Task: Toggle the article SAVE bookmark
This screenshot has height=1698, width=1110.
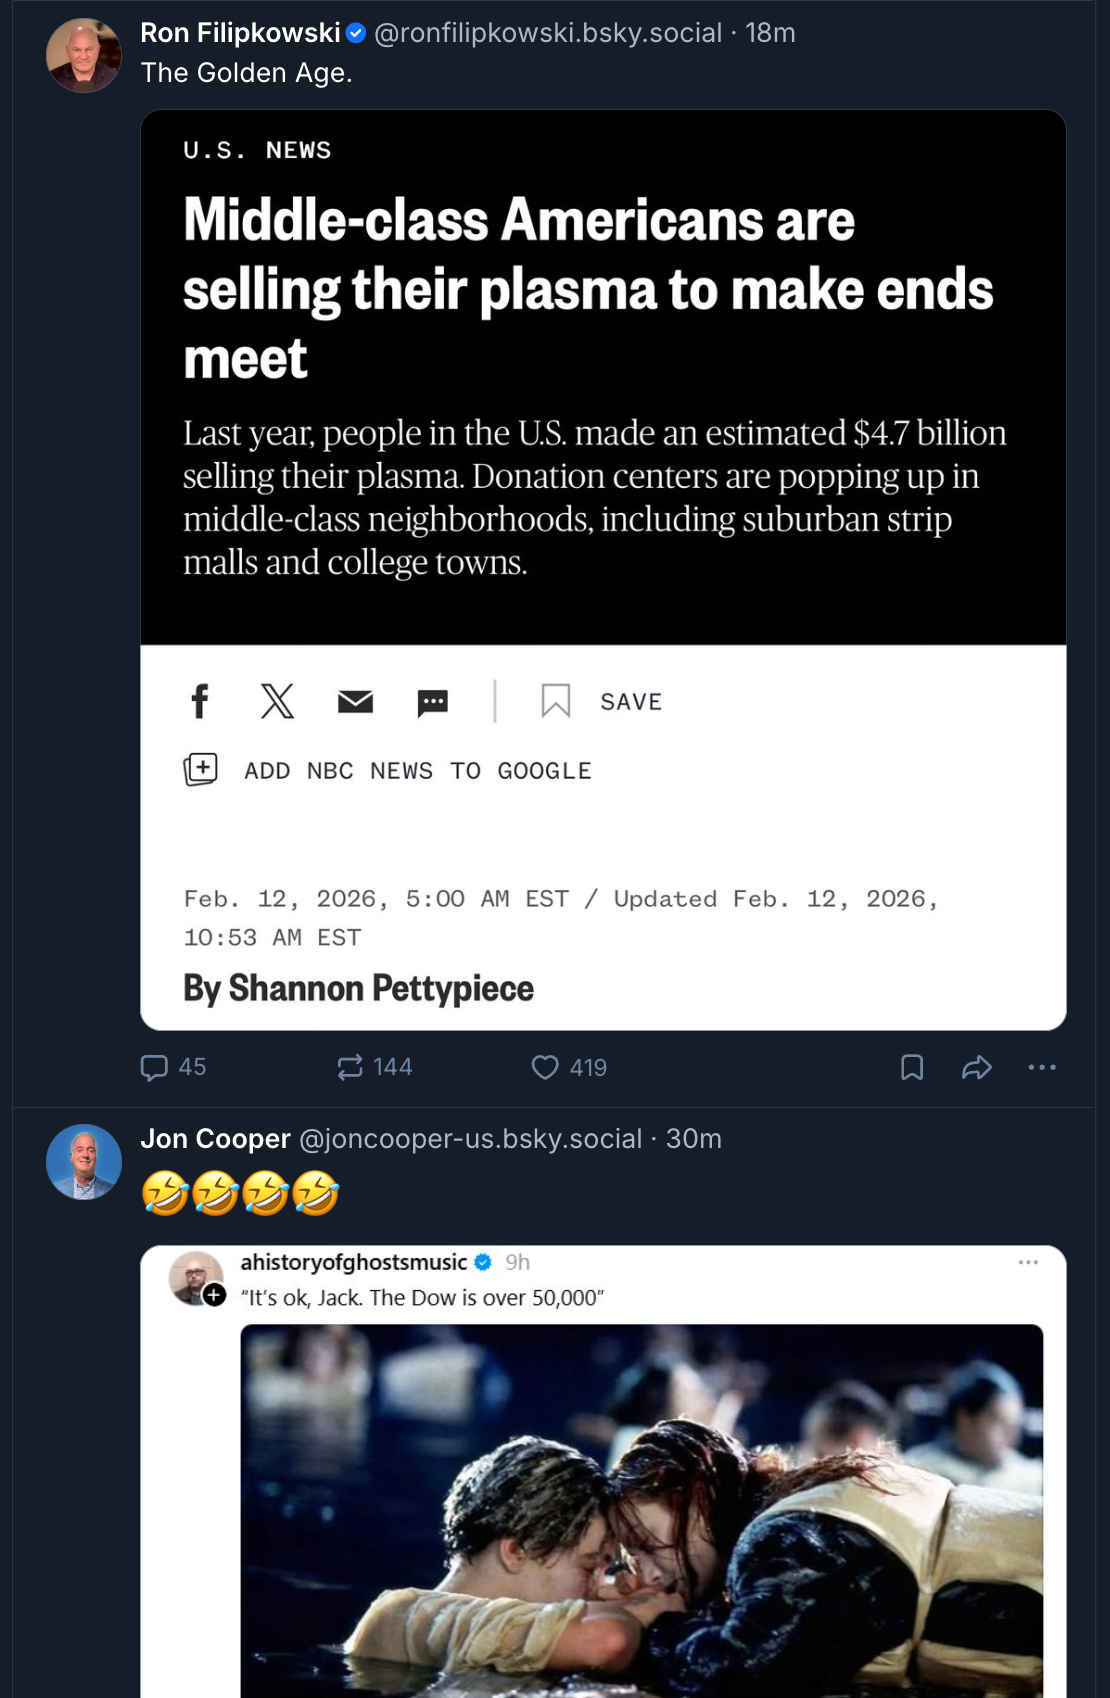Action: click(556, 701)
